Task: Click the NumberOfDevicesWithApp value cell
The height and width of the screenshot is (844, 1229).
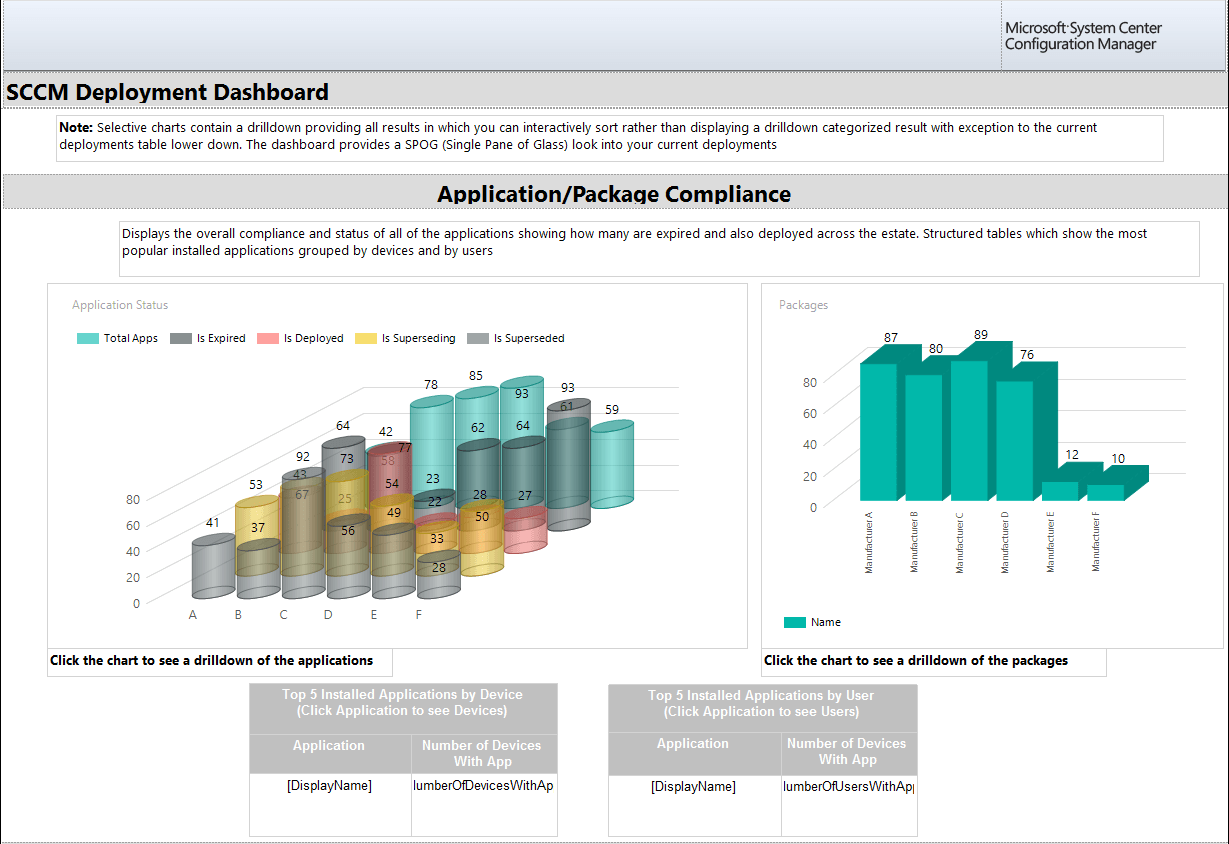Action: pyautogui.click(x=483, y=786)
